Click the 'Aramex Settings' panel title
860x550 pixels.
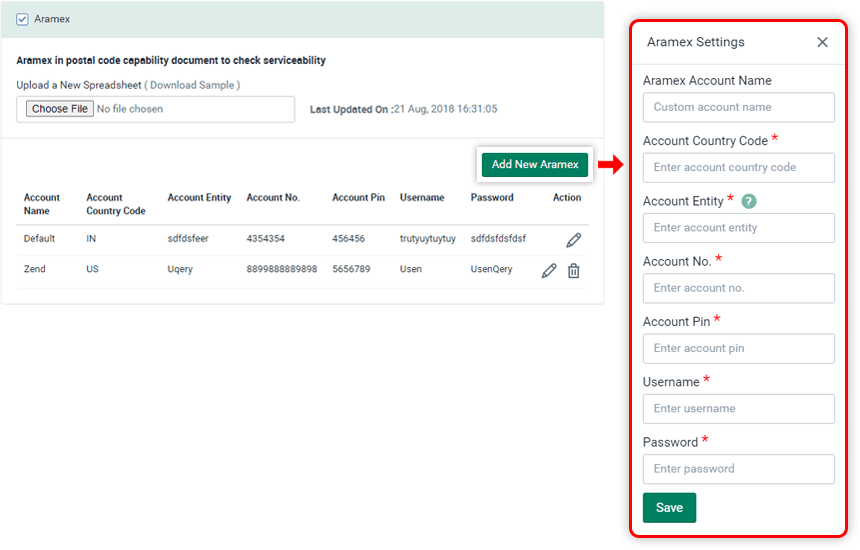pos(695,42)
